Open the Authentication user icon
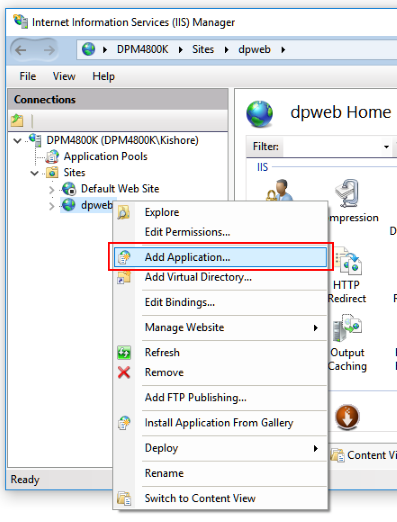Image resolution: width=397 pixels, height=522 pixels. 280,190
